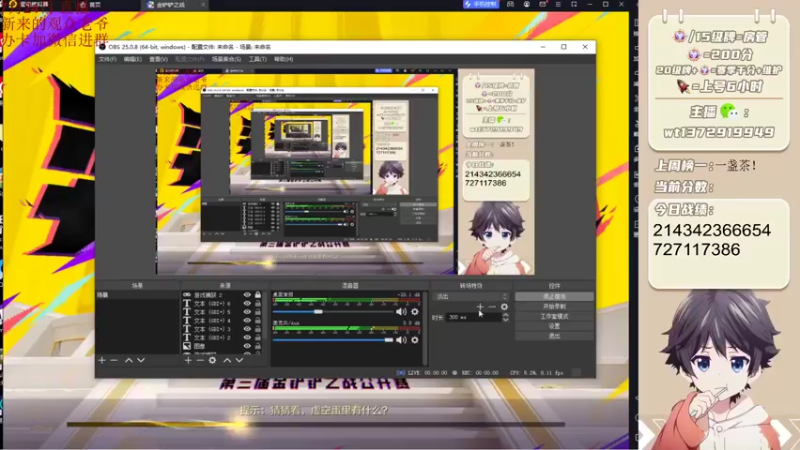Click the 停止推流 button

point(554,296)
